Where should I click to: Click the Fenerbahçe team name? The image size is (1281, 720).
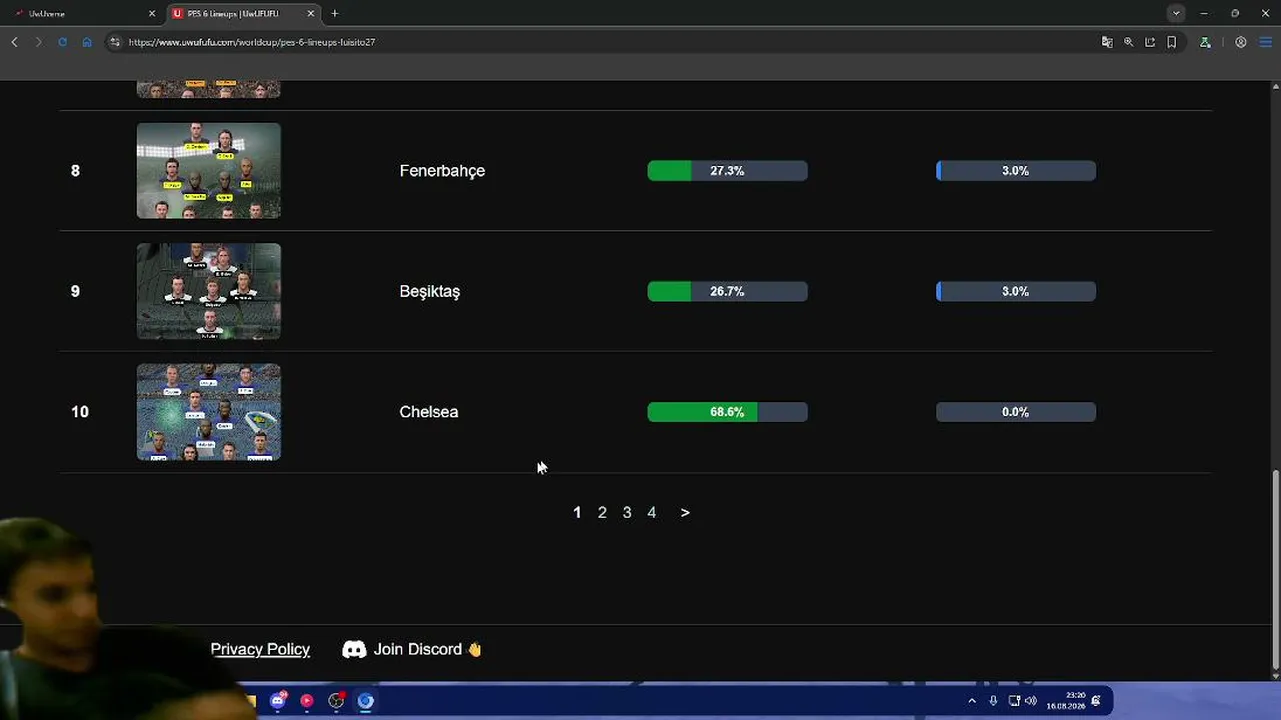tap(442, 171)
